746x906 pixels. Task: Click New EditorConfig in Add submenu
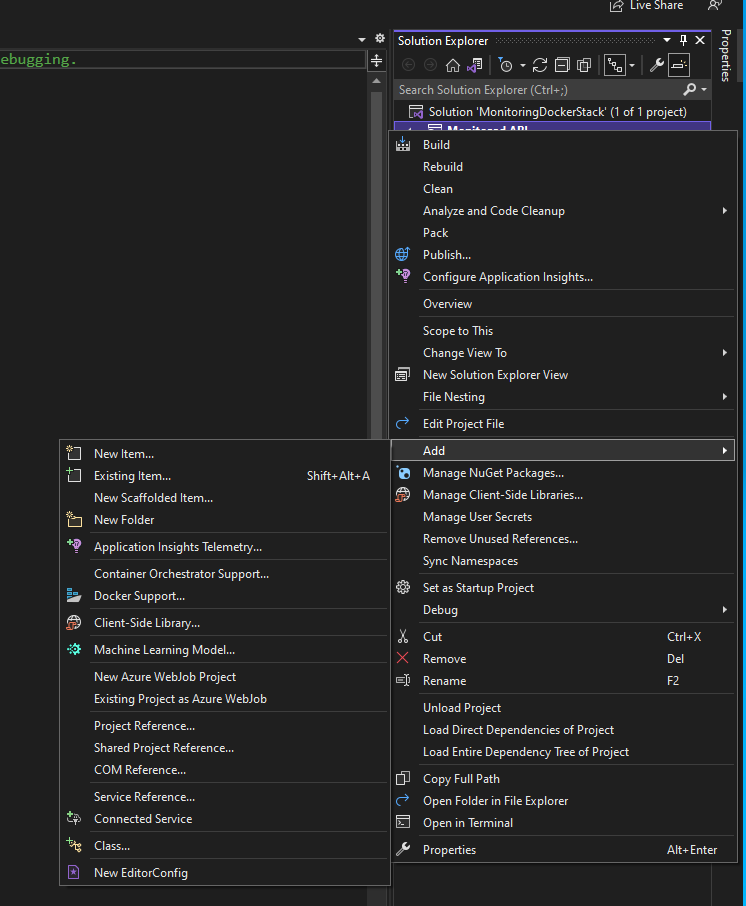225,872
